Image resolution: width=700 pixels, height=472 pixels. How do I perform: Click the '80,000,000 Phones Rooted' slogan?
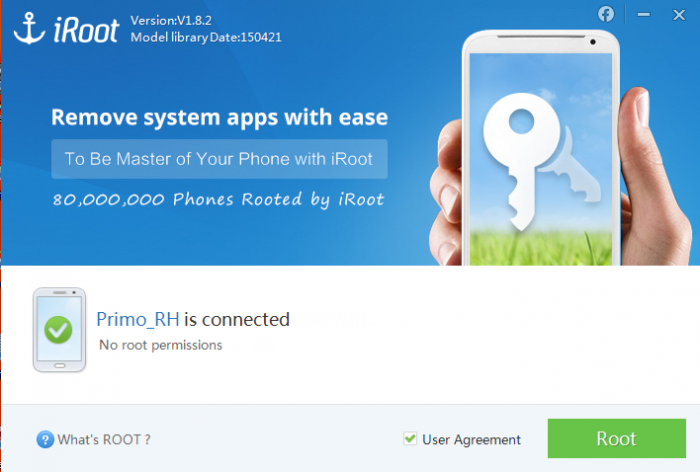[x=218, y=200]
